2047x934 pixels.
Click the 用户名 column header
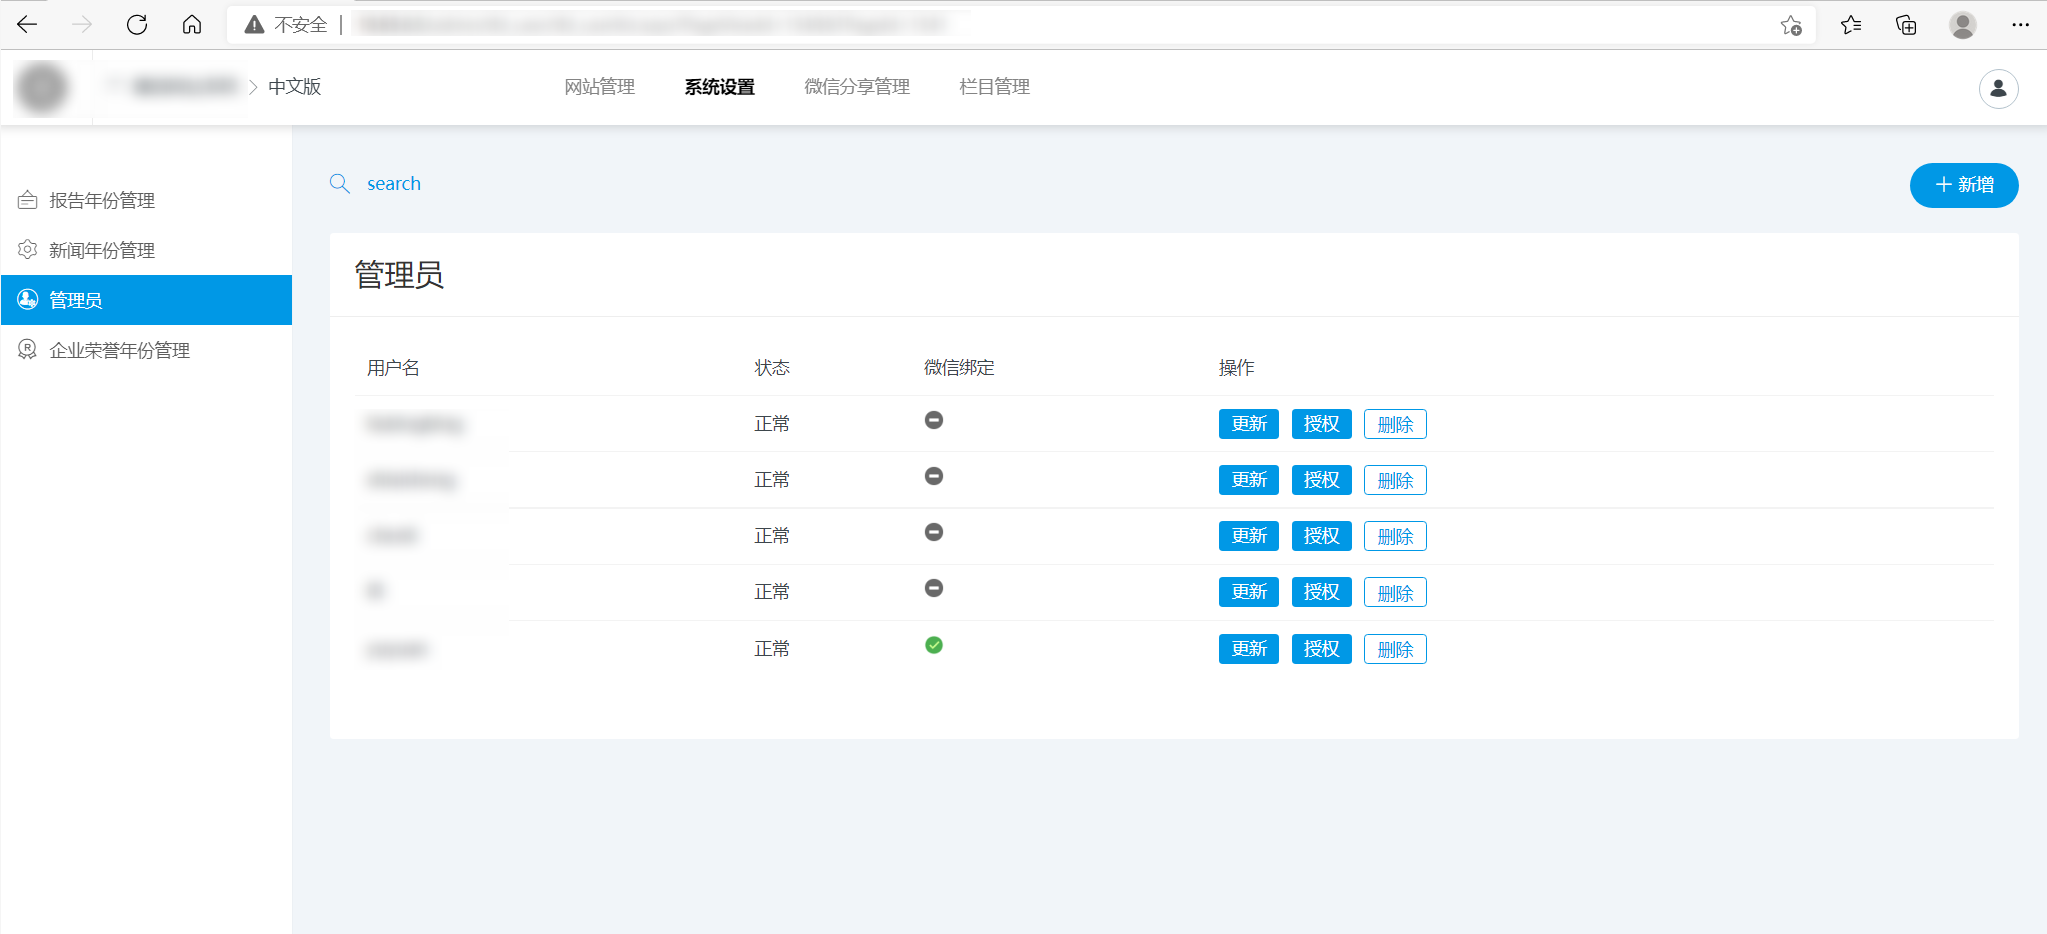393,368
